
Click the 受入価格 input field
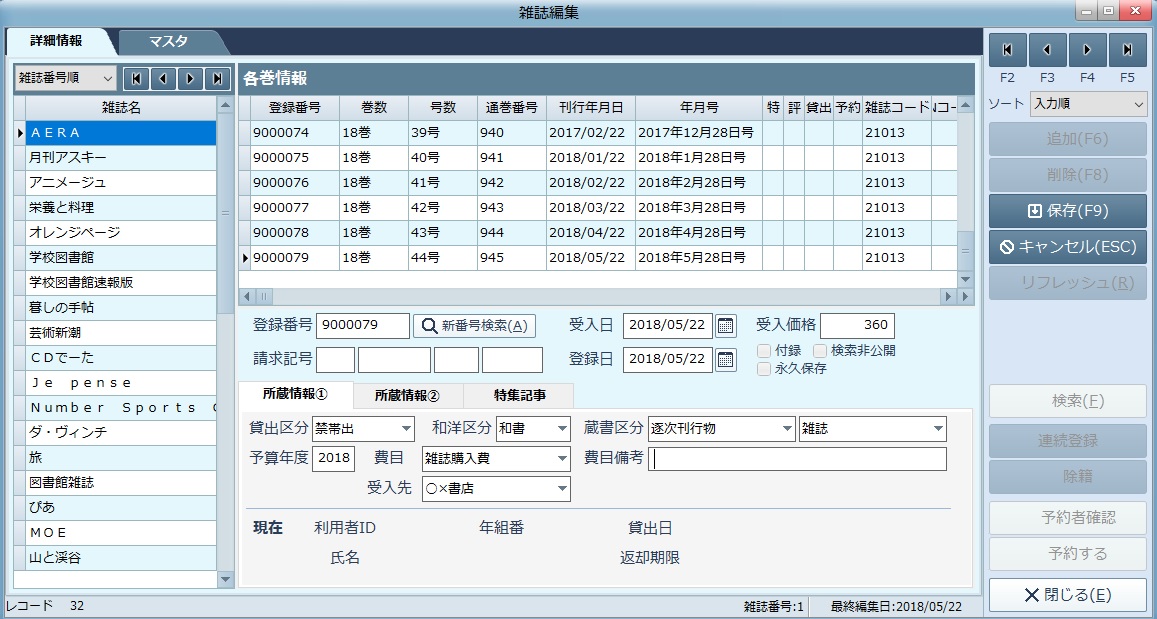[x=857, y=325]
